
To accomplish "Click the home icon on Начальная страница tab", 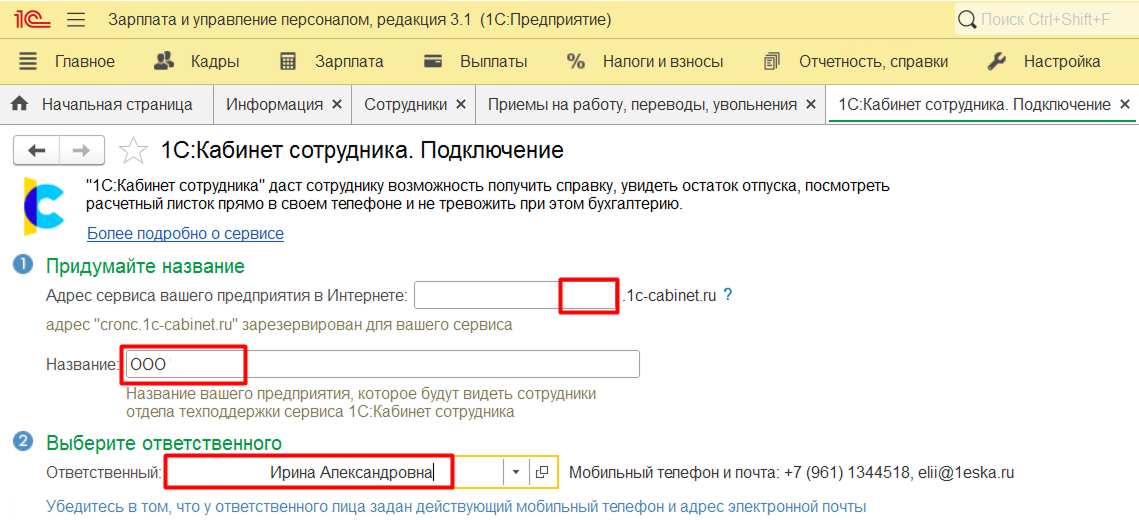I will point(20,104).
